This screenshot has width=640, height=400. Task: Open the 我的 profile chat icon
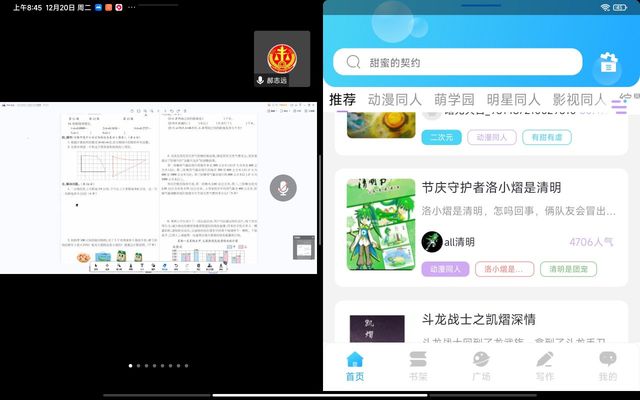click(607, 360)
